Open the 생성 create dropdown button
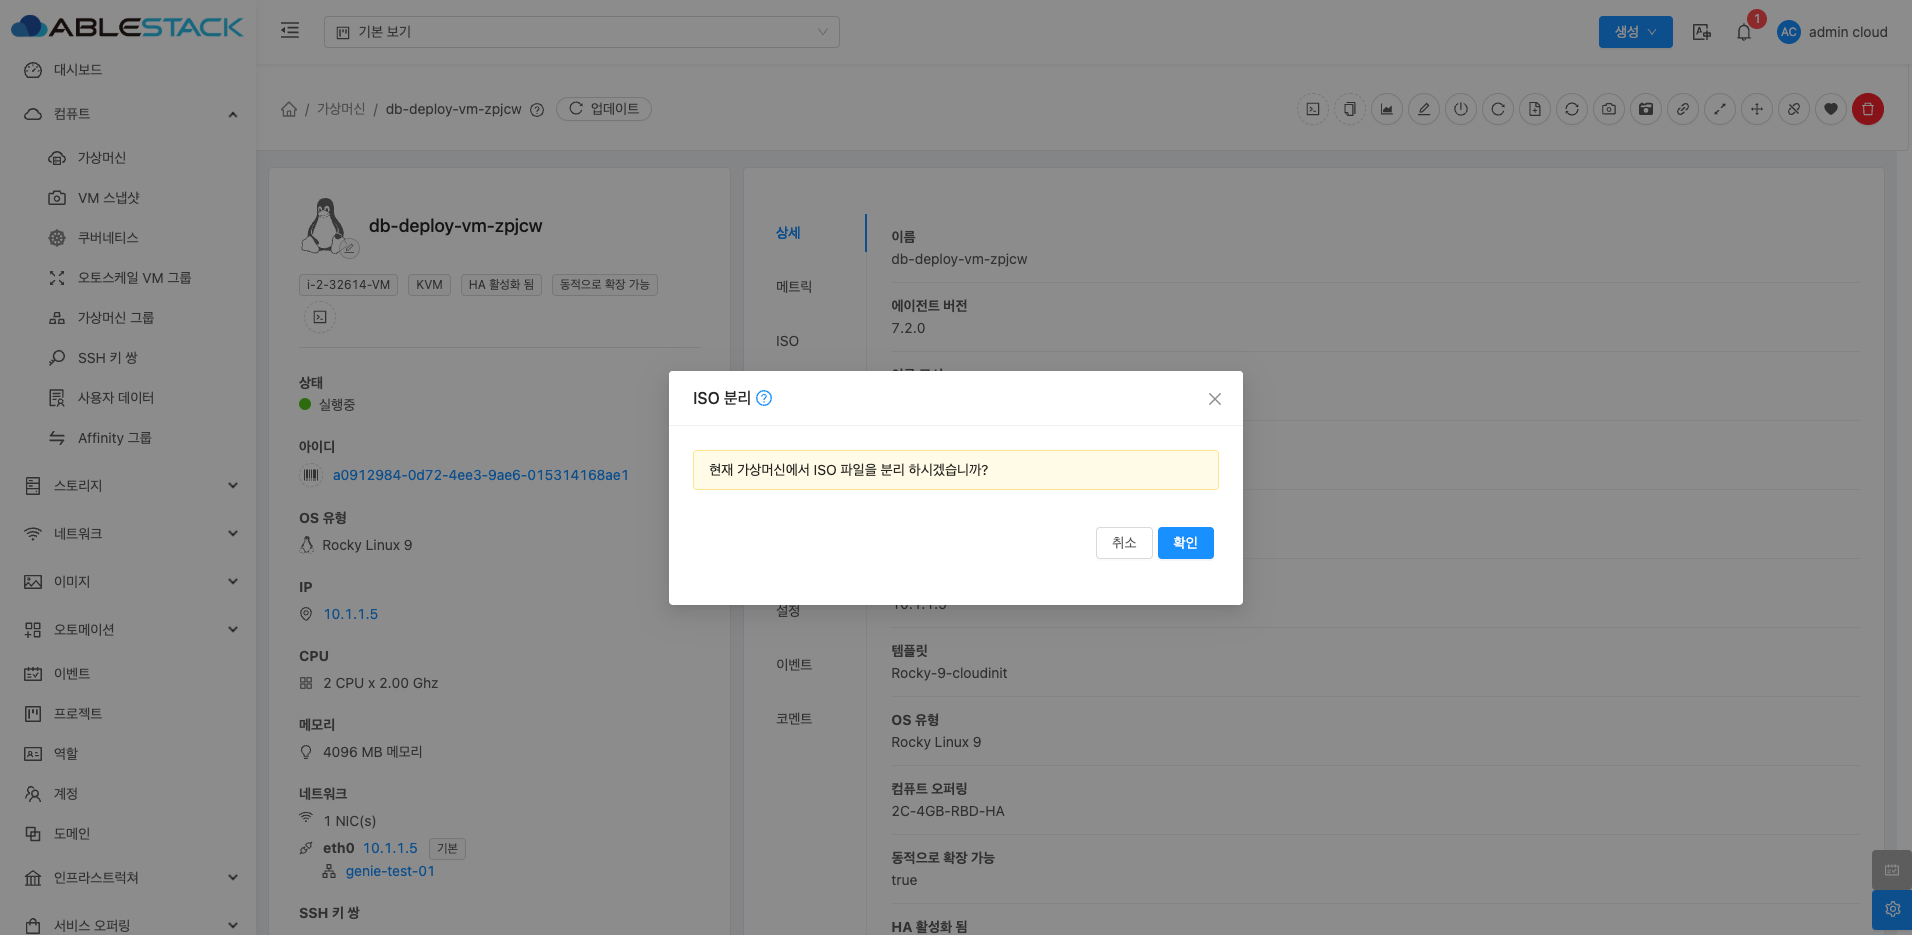This screenshot has width=1912, height=935. (x=1635, y=32)
